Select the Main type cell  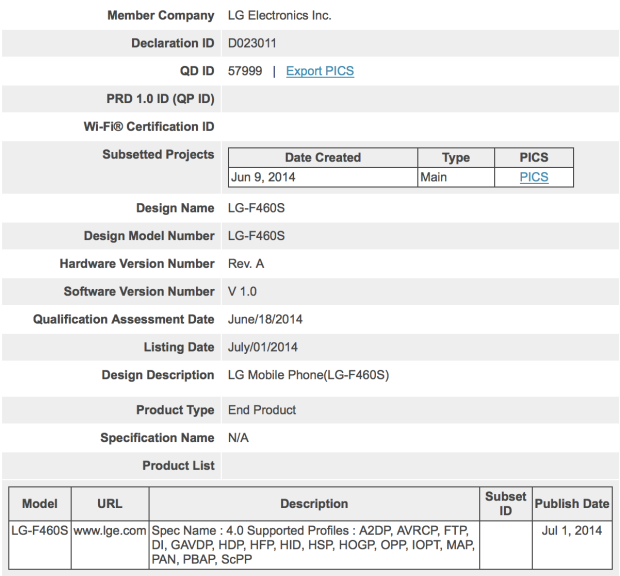[456, 177]
